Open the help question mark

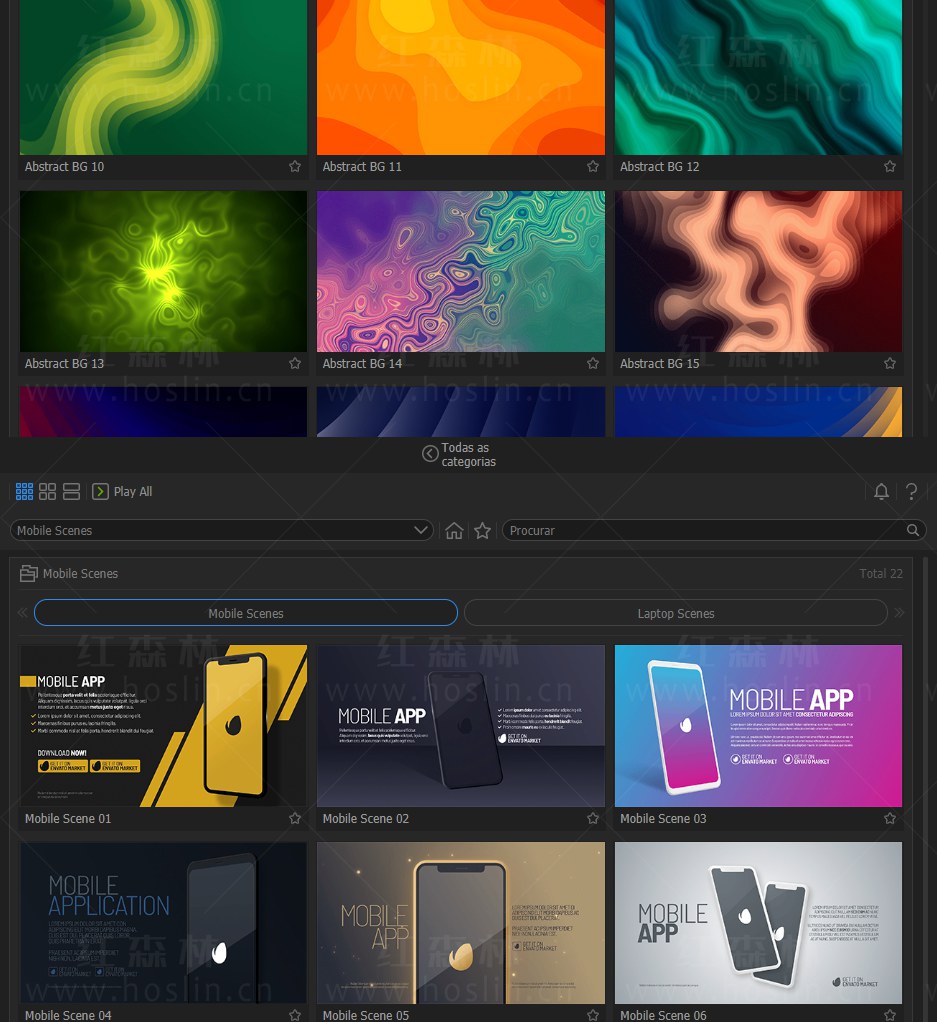912,491
